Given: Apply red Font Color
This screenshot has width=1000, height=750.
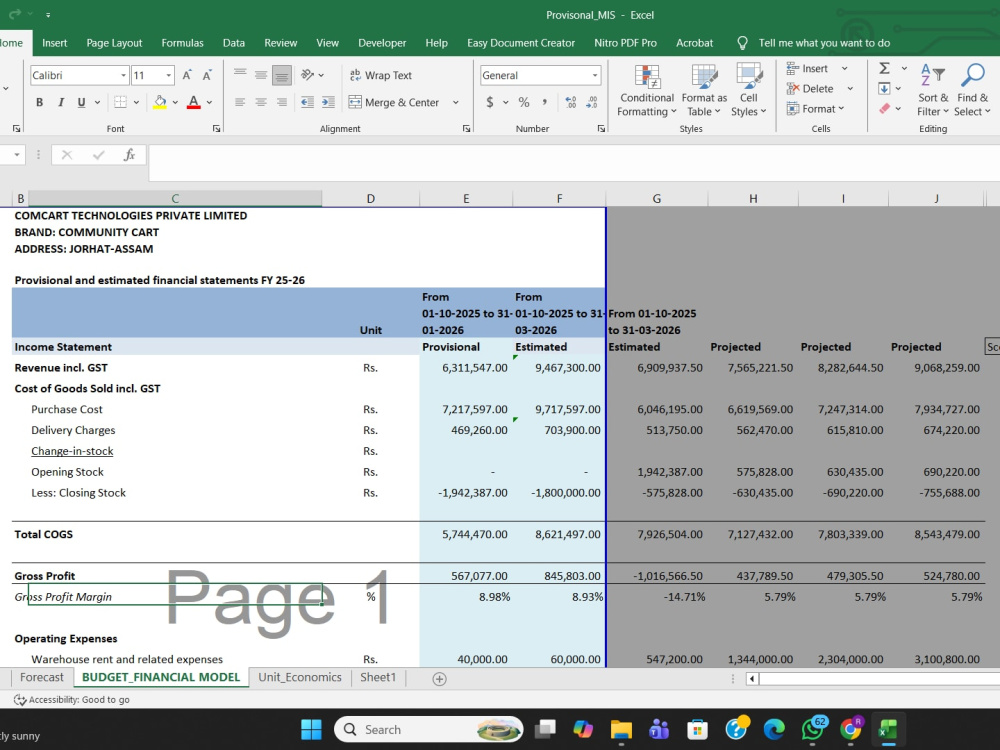Looking at the screenshot, I should [194, 102].
